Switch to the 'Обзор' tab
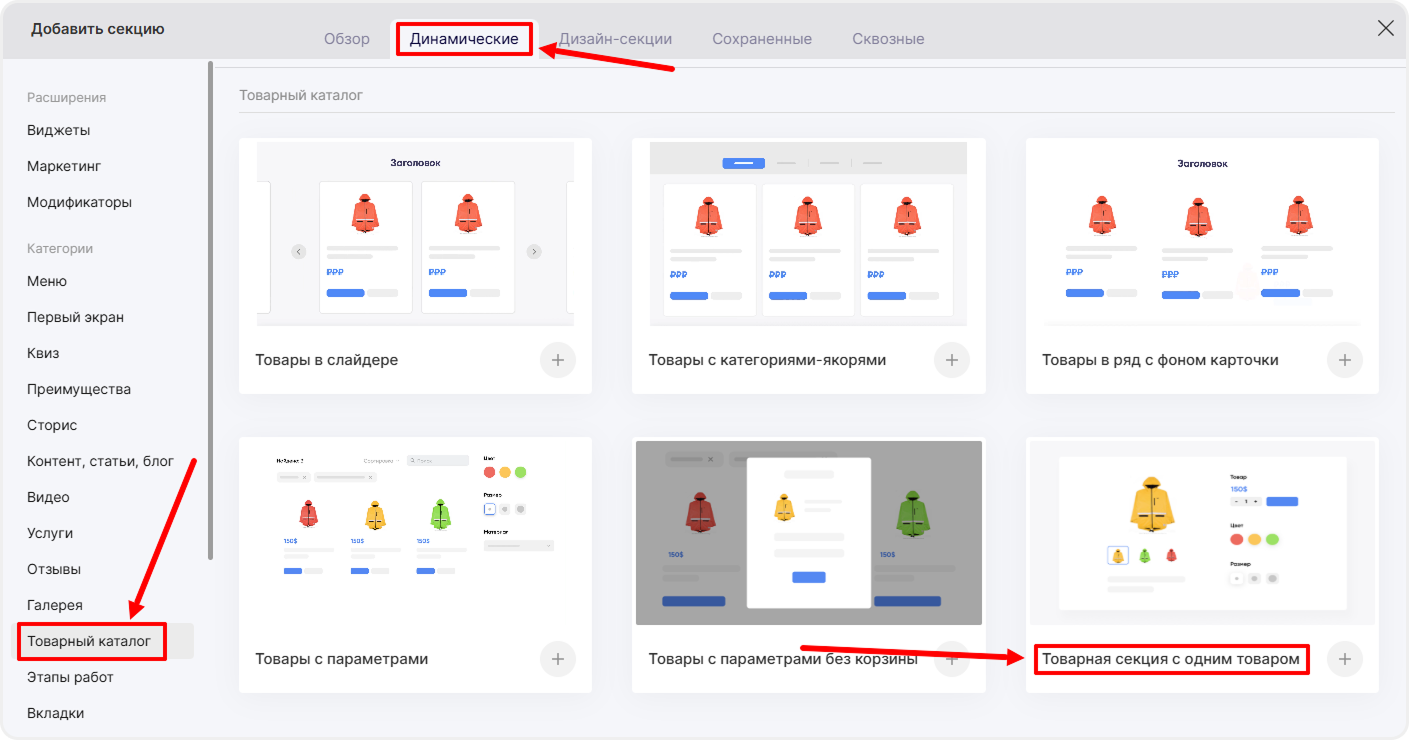 (347, 39)
